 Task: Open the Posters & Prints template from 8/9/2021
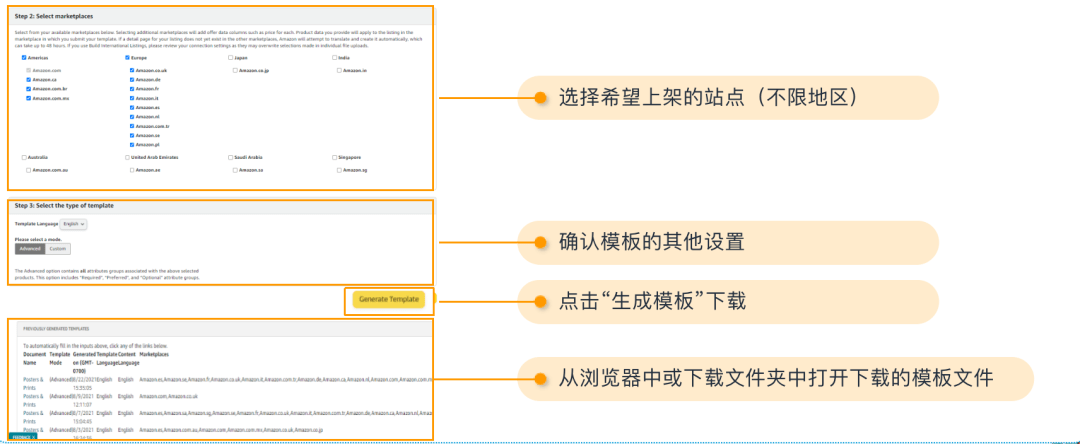(33, 396)
